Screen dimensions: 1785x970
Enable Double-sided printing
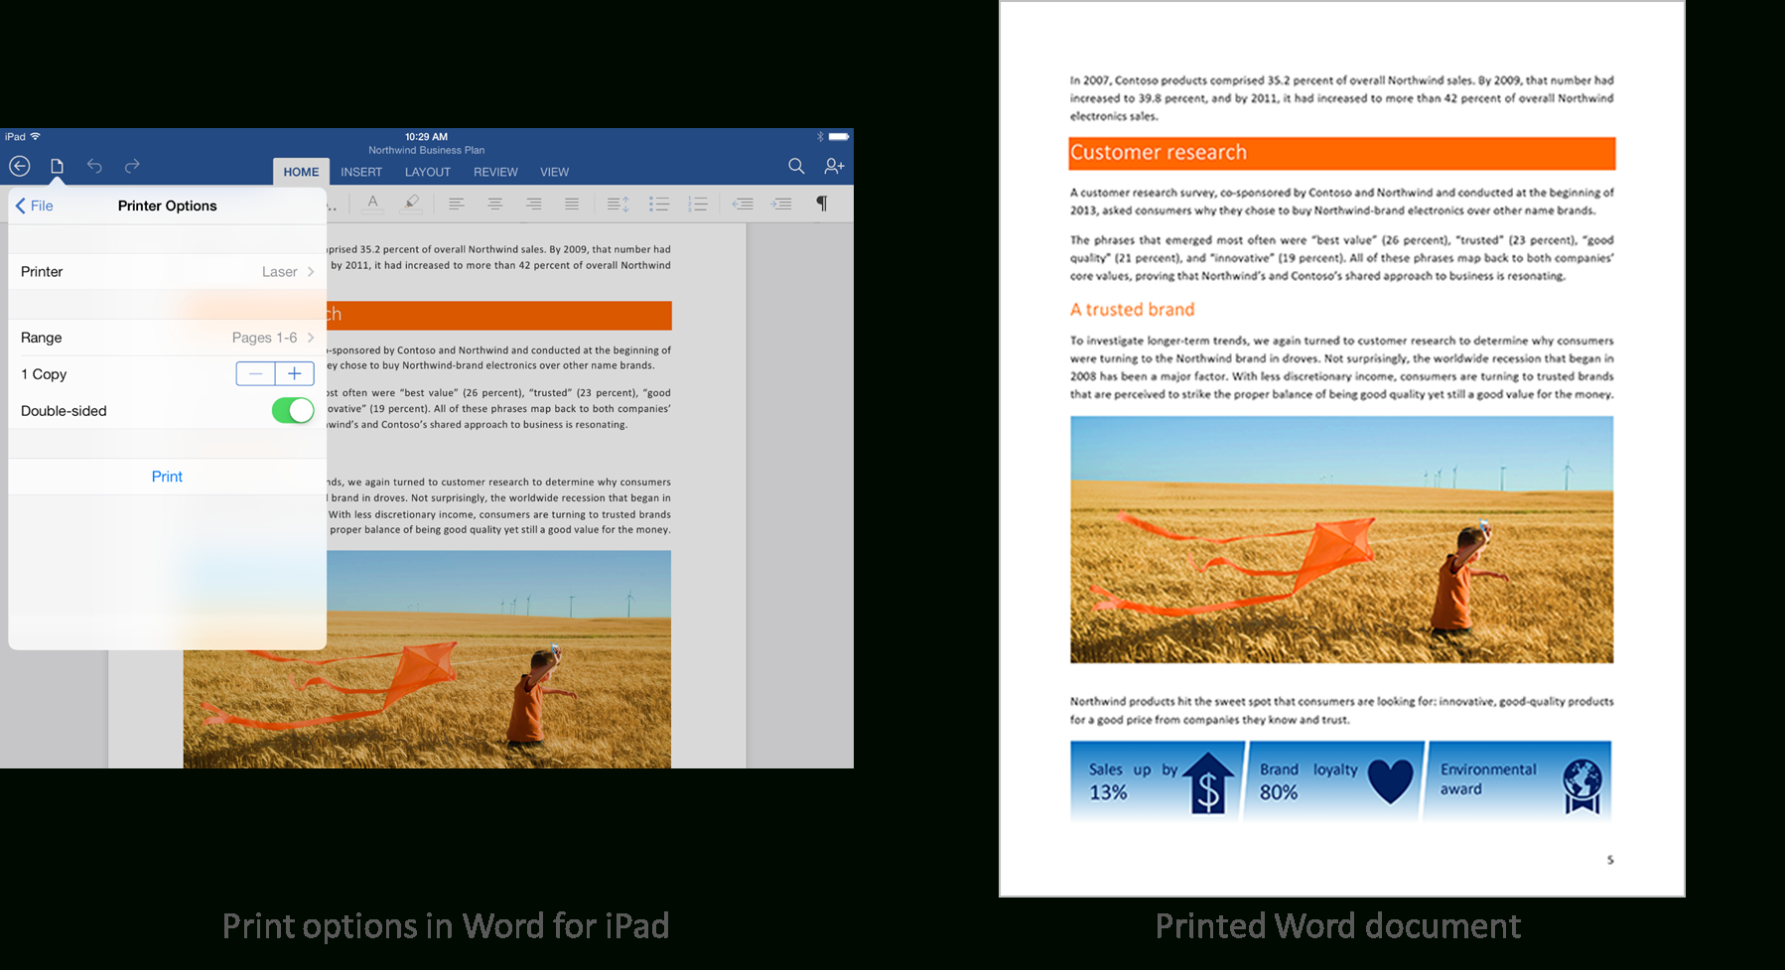tap(292, 410)
